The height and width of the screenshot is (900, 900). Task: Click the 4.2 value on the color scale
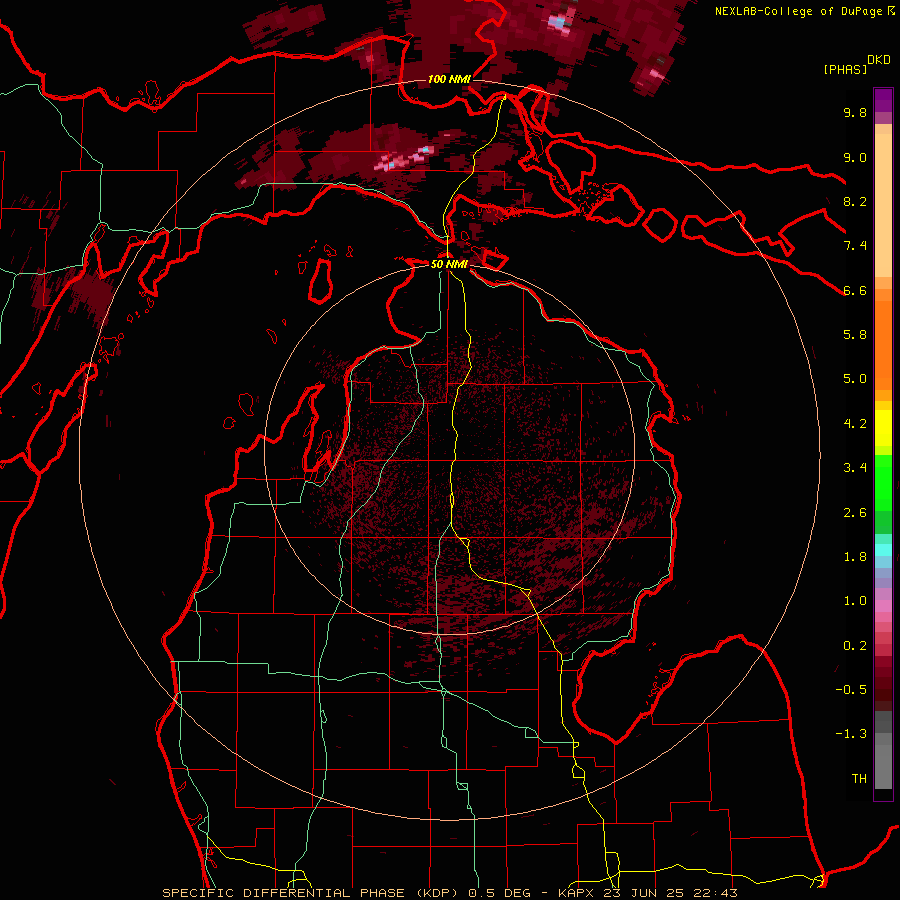pos(855,424)
